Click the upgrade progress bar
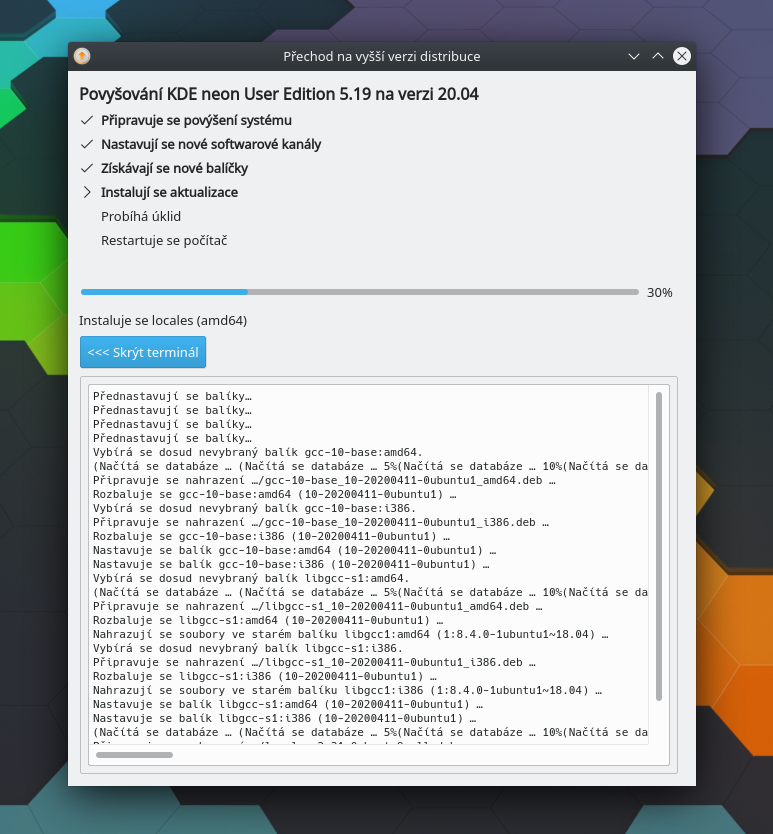Screen dimensions: 773x834 (360, 292)
